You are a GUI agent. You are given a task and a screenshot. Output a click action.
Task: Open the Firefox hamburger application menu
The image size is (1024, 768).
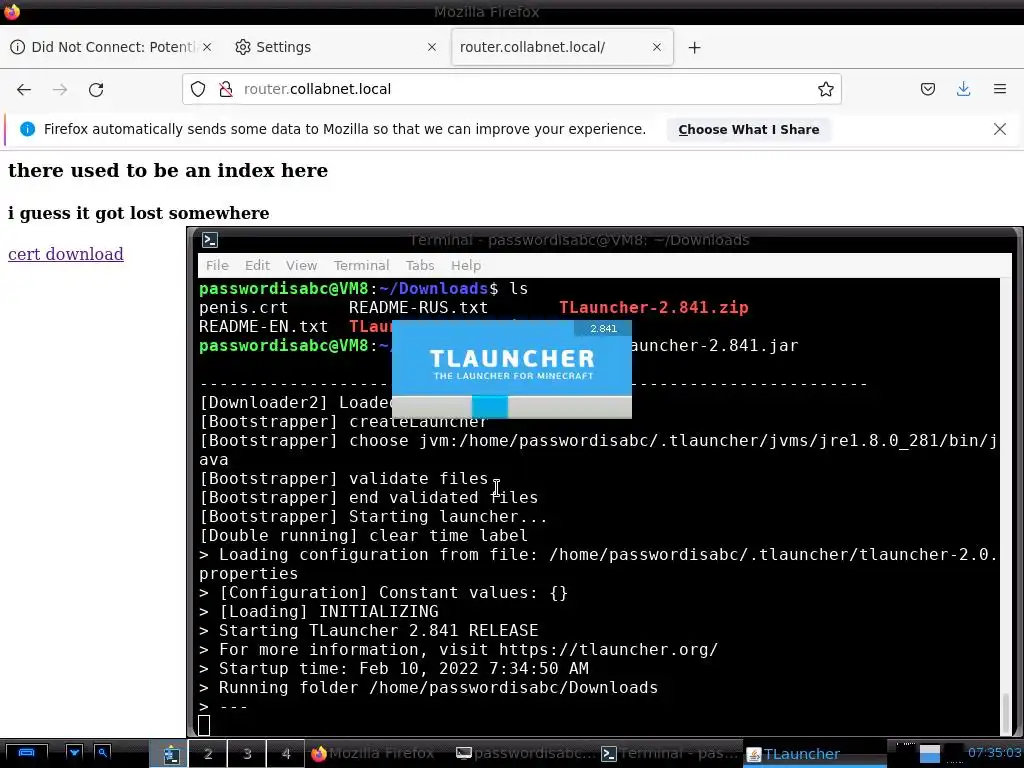coord(1000,89)
